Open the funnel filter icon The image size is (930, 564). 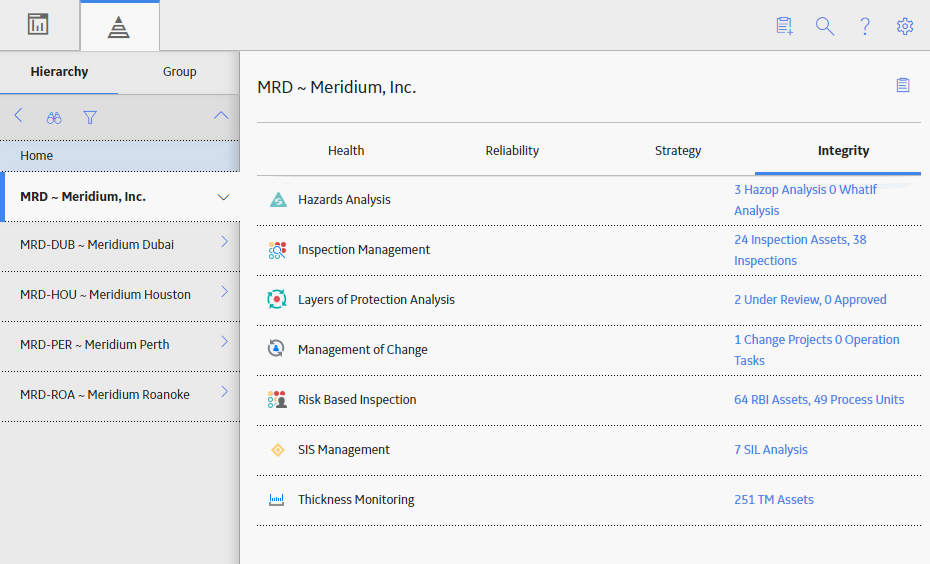point(90,117)
